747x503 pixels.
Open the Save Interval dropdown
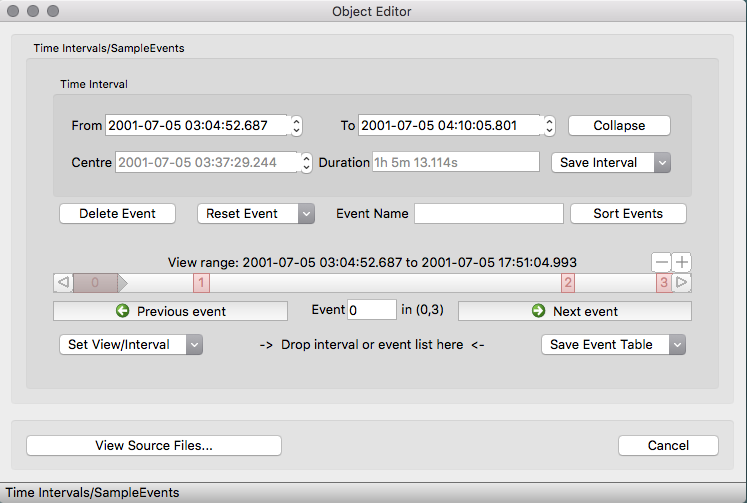coord(610,162)
